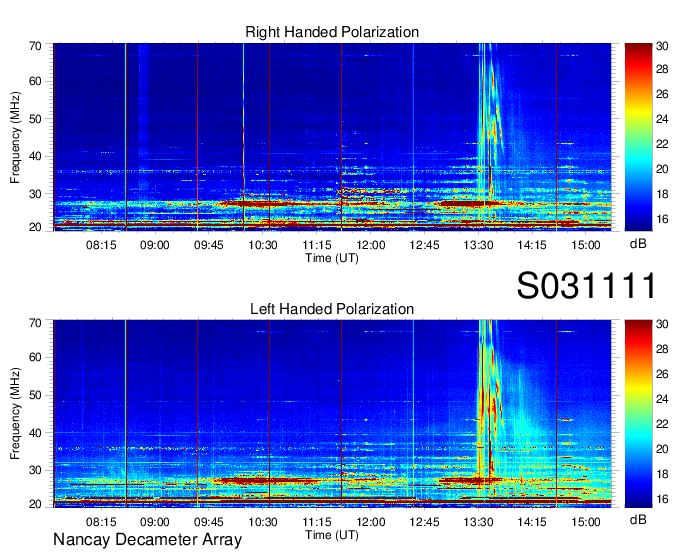Click the Left Handed Polarization dB color bar
This screenshot has width=680, height=552.
click(x=638, y=414)
